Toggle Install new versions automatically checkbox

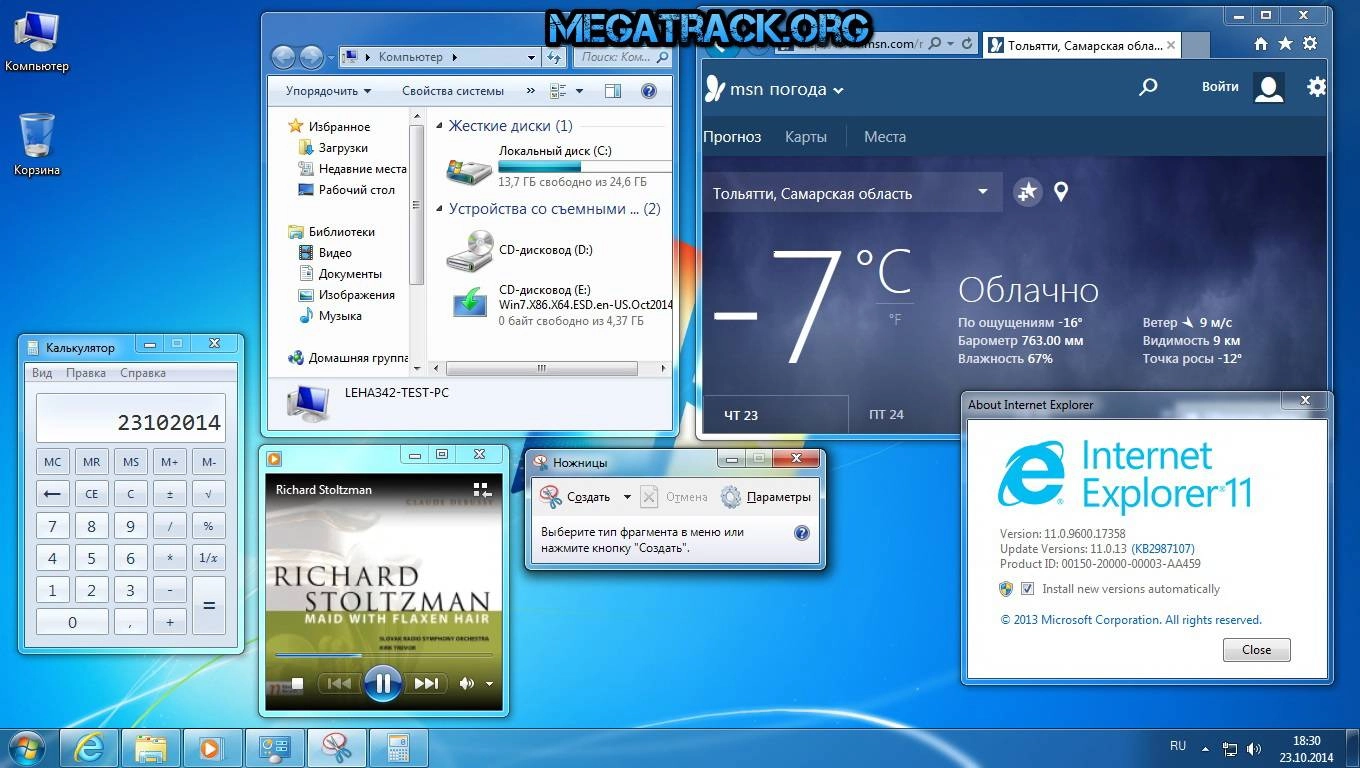pyautogui.click(x=1027, y=589)
